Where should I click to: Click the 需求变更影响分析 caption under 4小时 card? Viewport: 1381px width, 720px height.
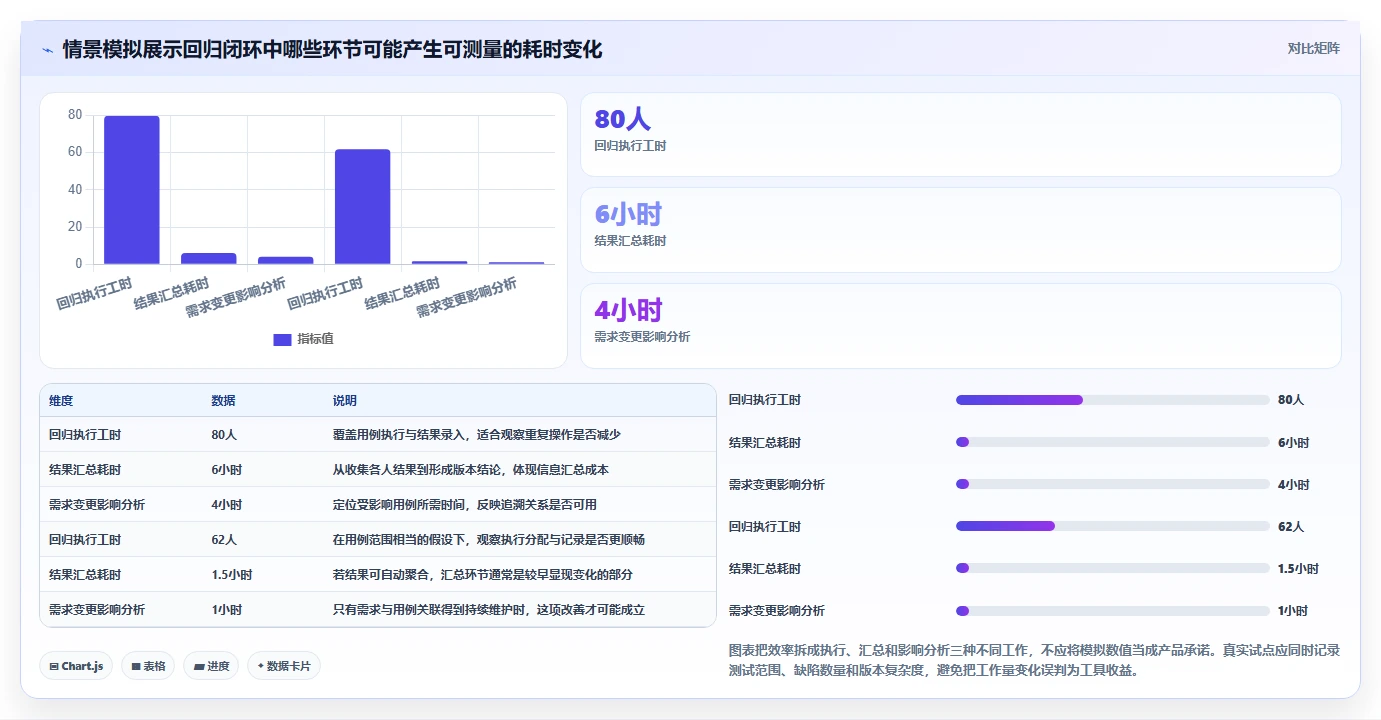[x=642, y=337]
